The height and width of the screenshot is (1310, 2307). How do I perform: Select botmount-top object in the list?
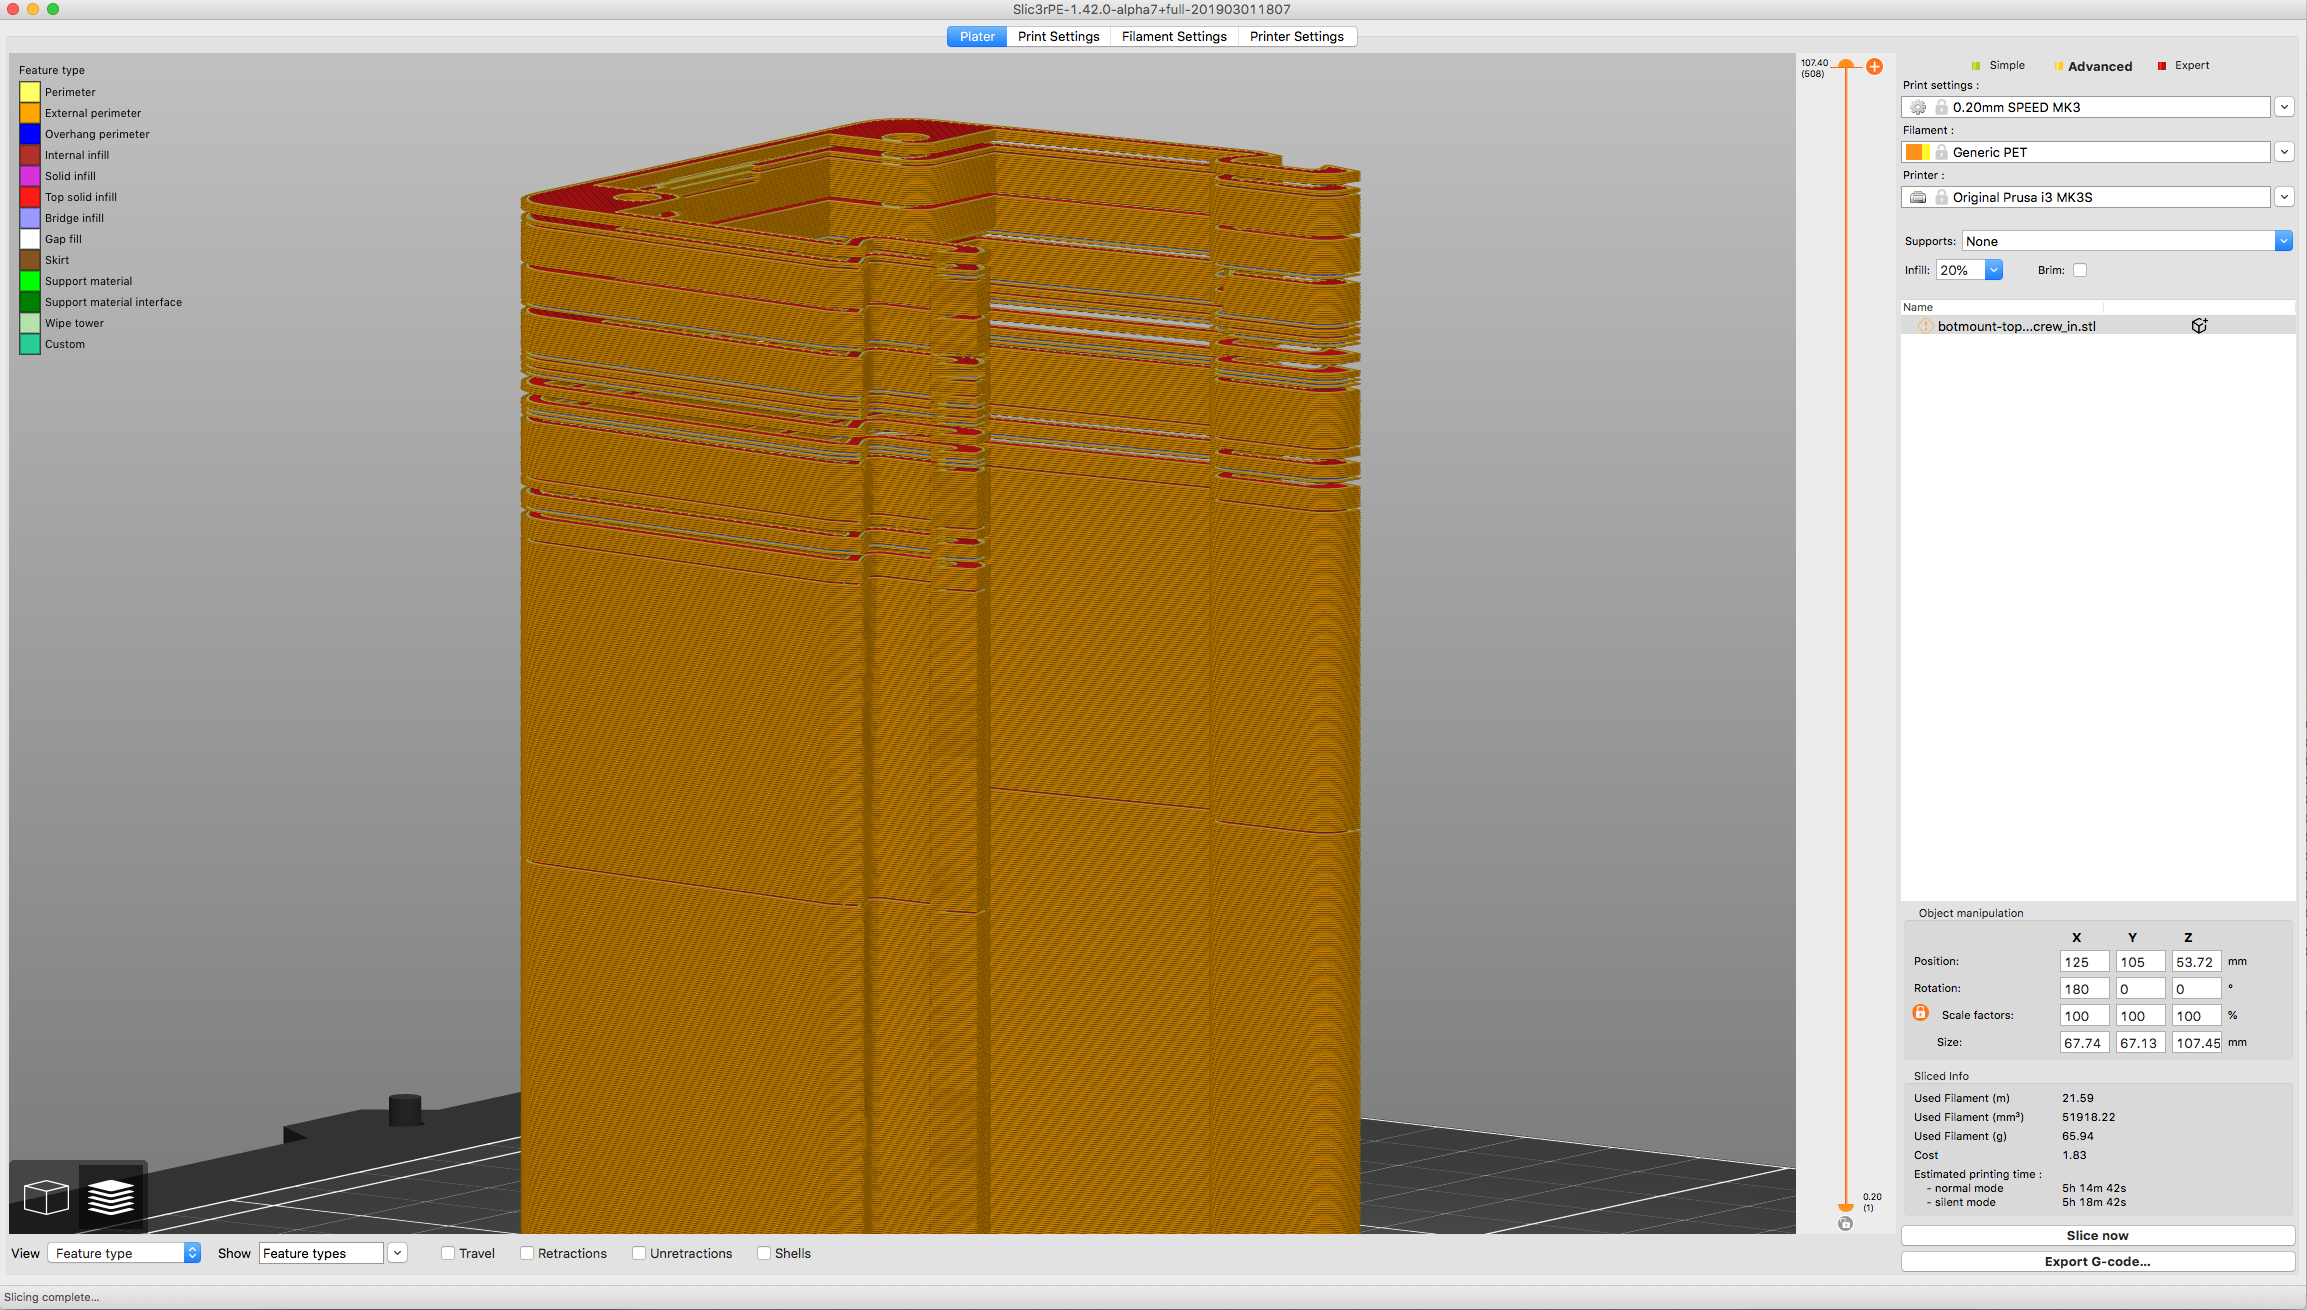coord(2097,326)
